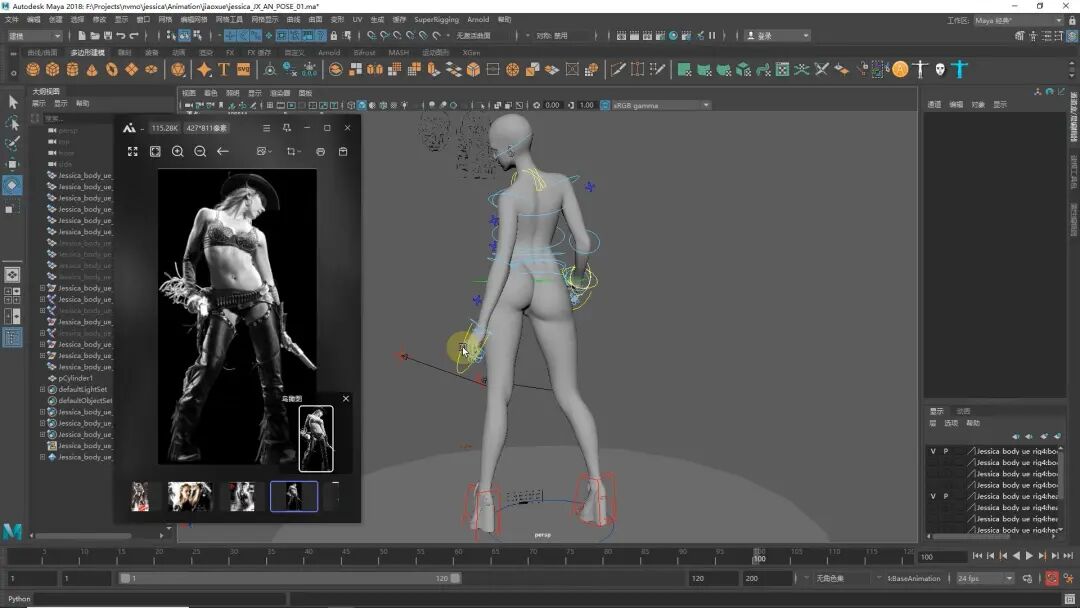Click the polygon cube shelf icon

[53, 70]
